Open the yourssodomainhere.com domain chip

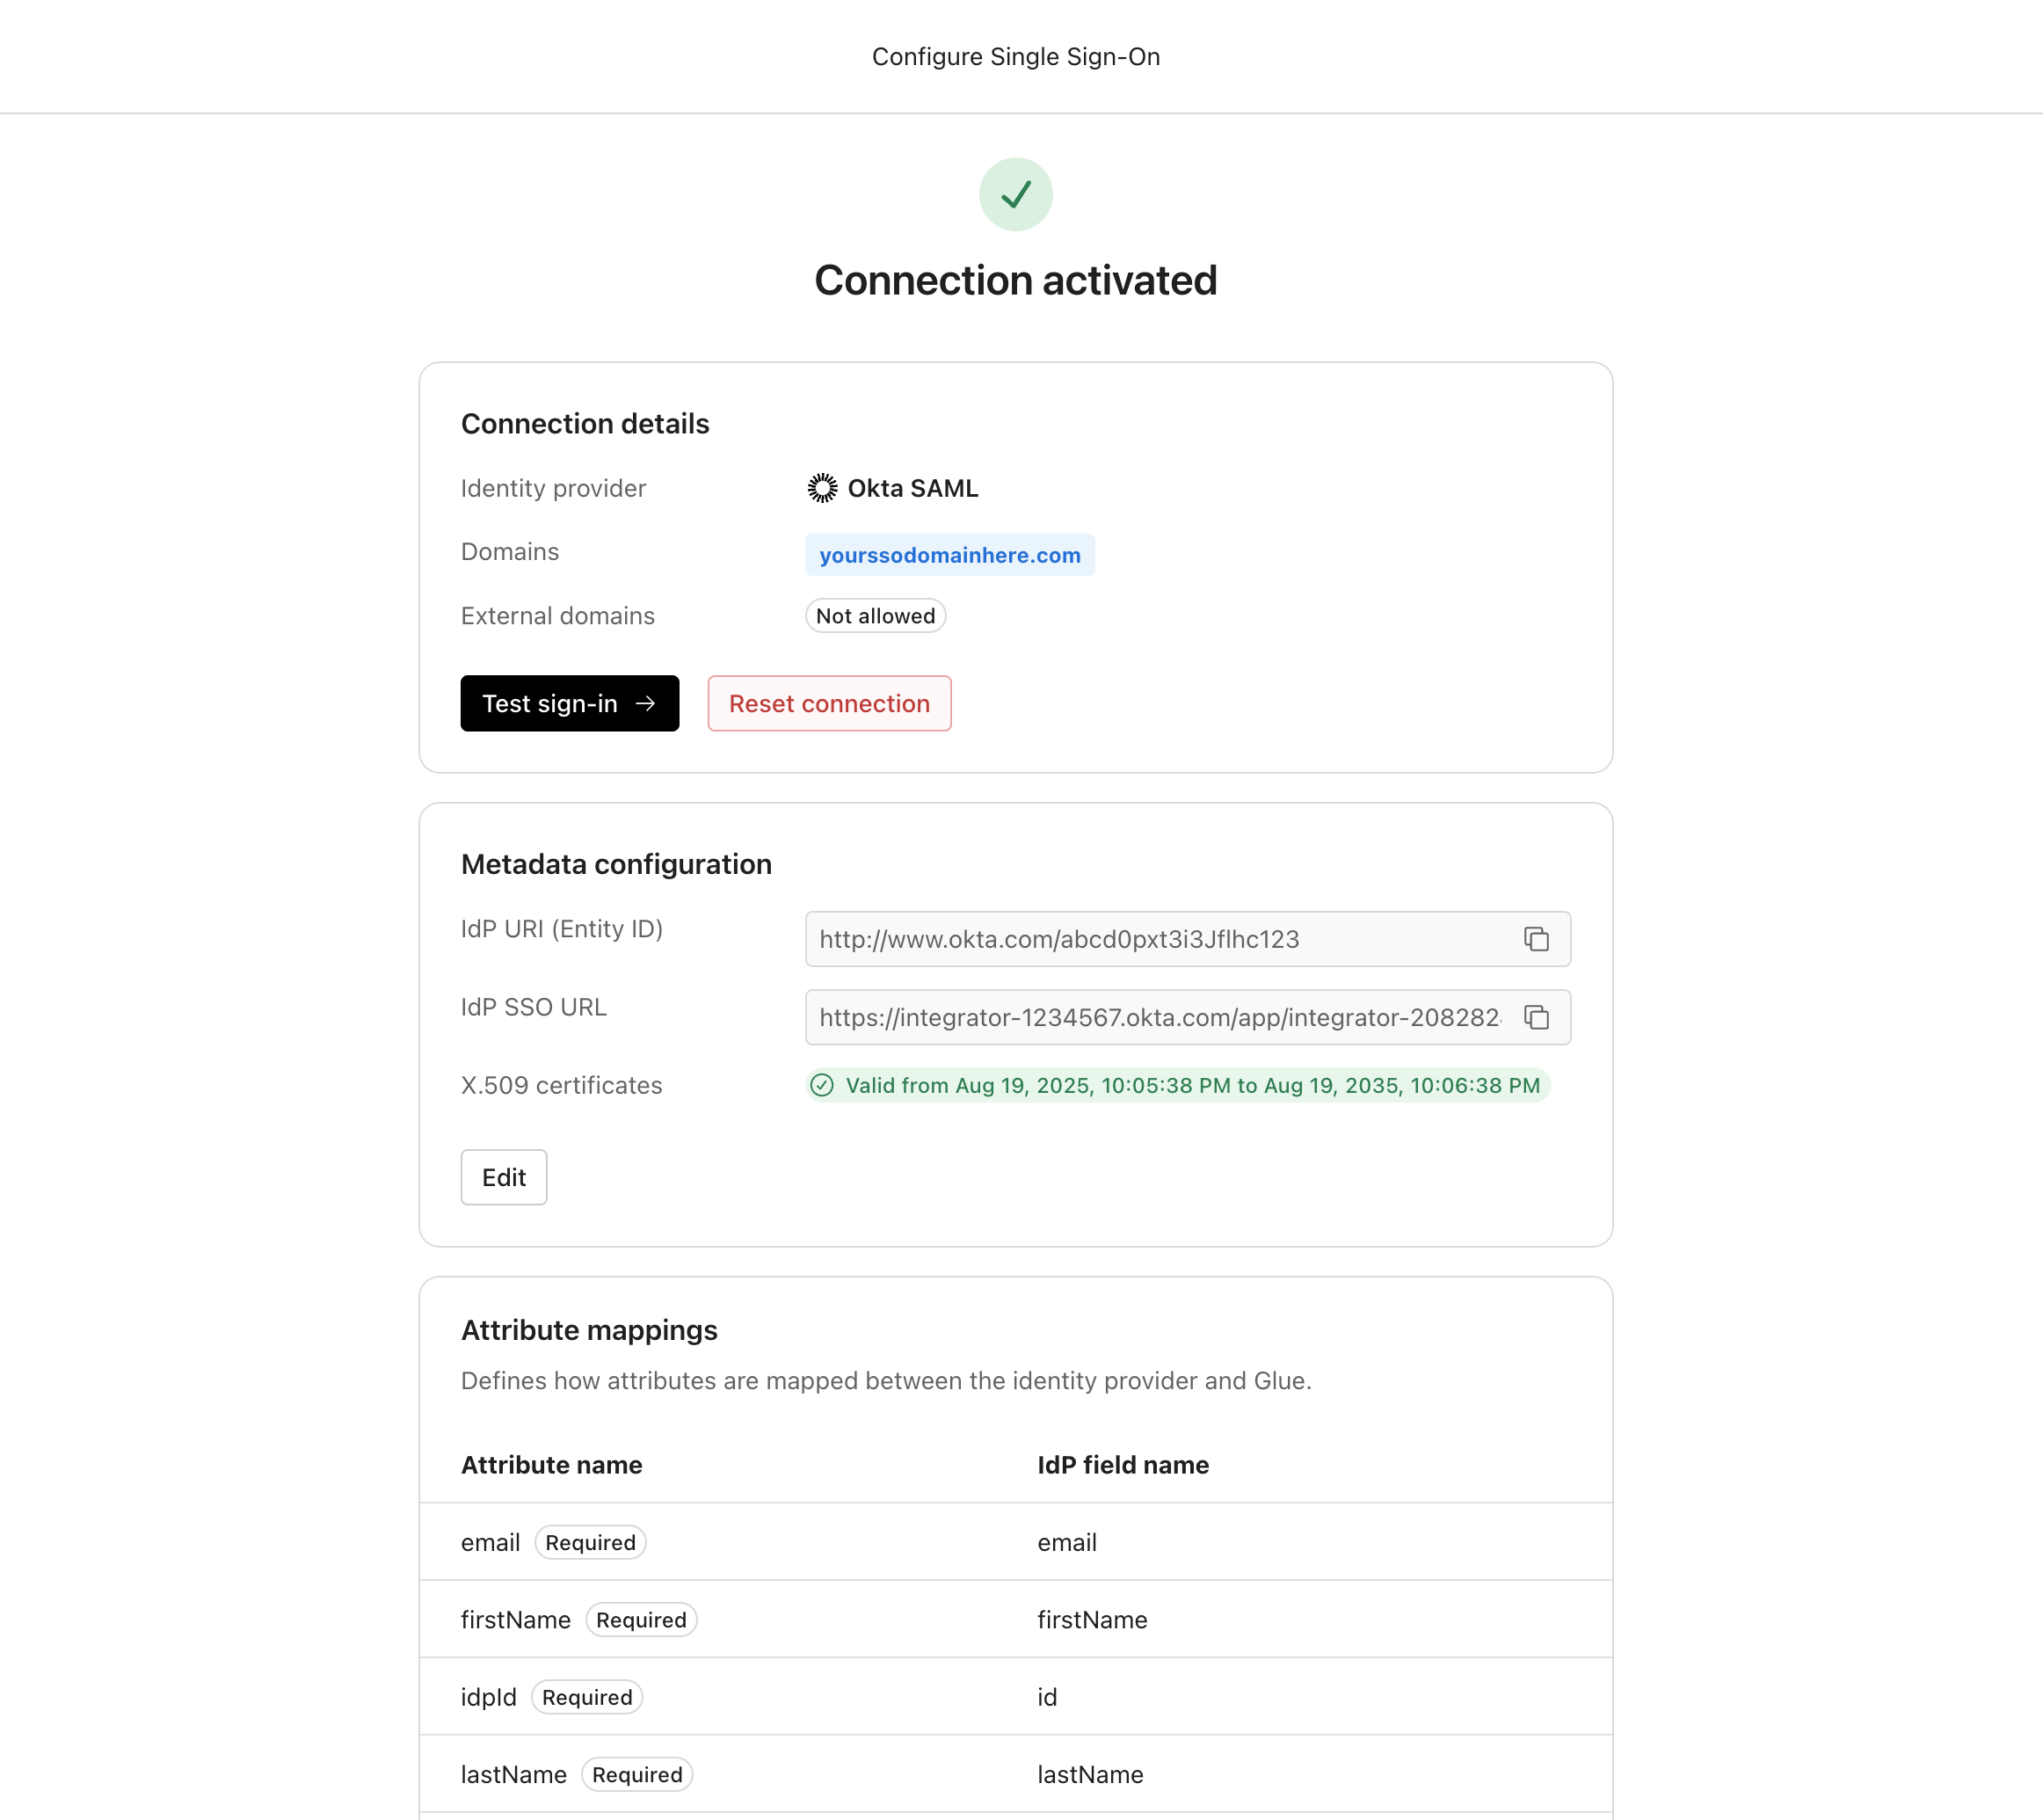tap(949, 555)
